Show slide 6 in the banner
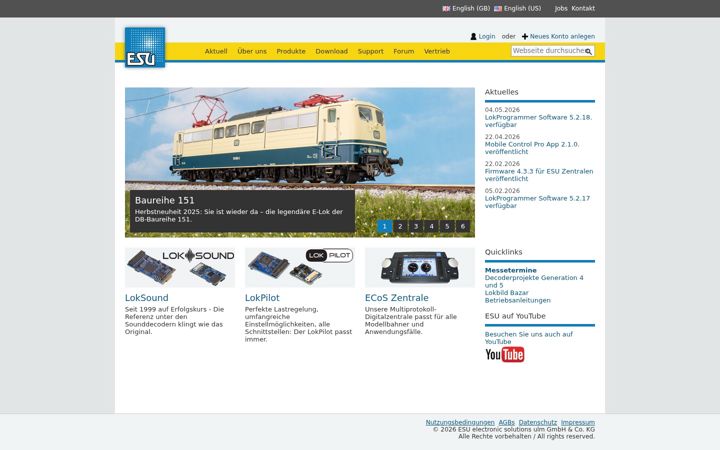Screen dimensions: 720x450 coord(463,226)
